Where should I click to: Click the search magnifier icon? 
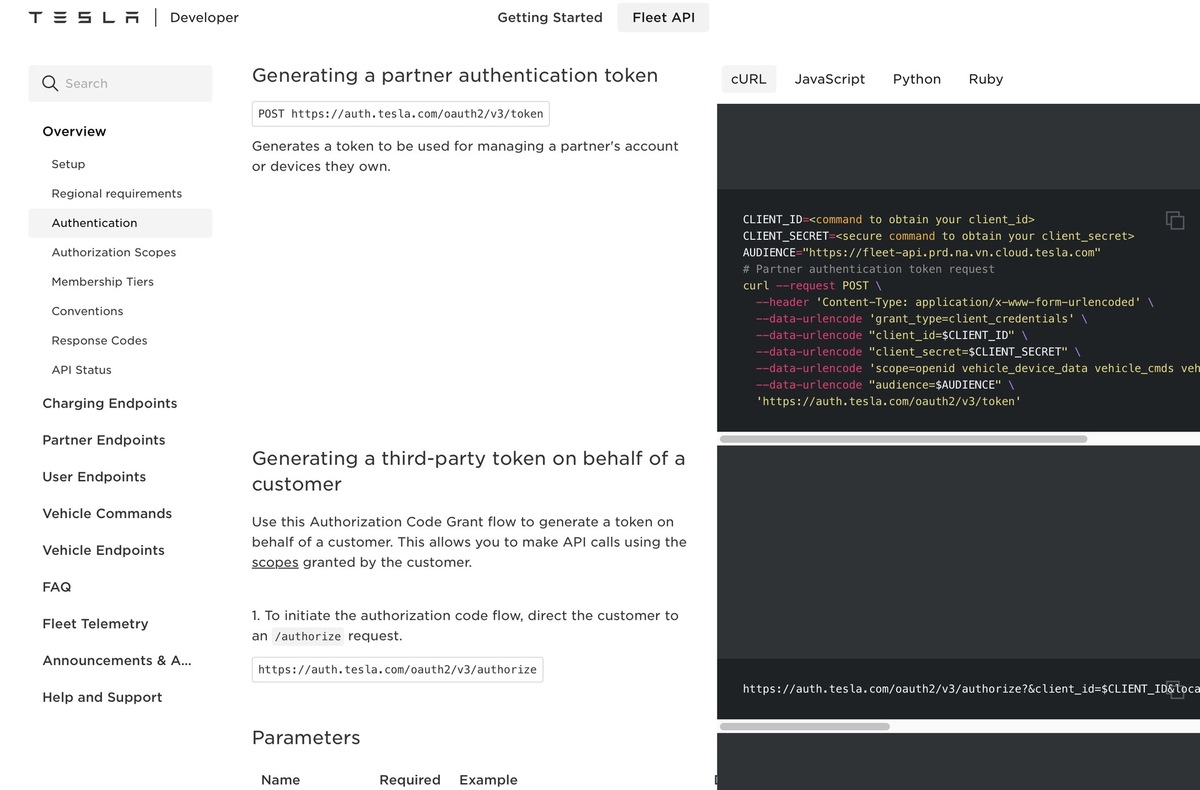[50, 83]
